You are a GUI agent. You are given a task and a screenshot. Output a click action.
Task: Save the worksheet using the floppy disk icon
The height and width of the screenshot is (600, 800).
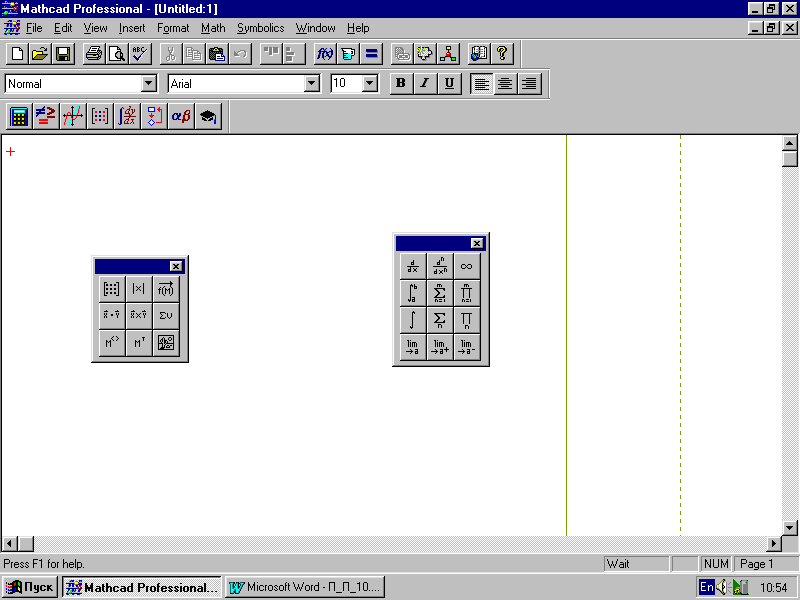click(63, 54)
